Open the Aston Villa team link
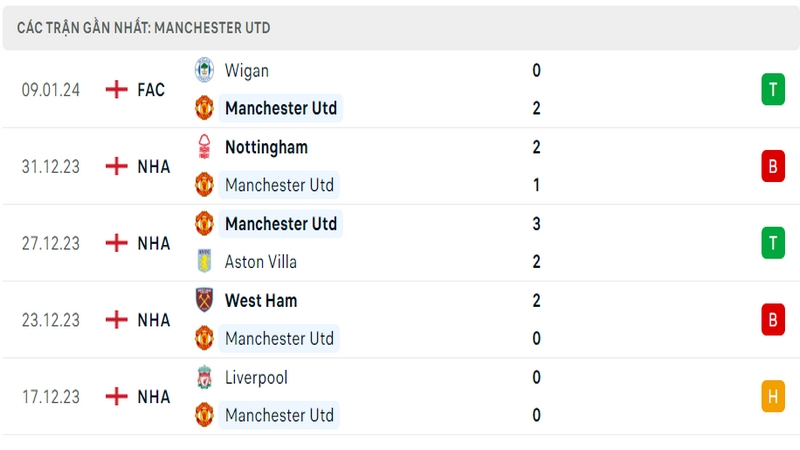Image resolution: width=800 pixels, height=450 pixels. [x=261, y=262]
